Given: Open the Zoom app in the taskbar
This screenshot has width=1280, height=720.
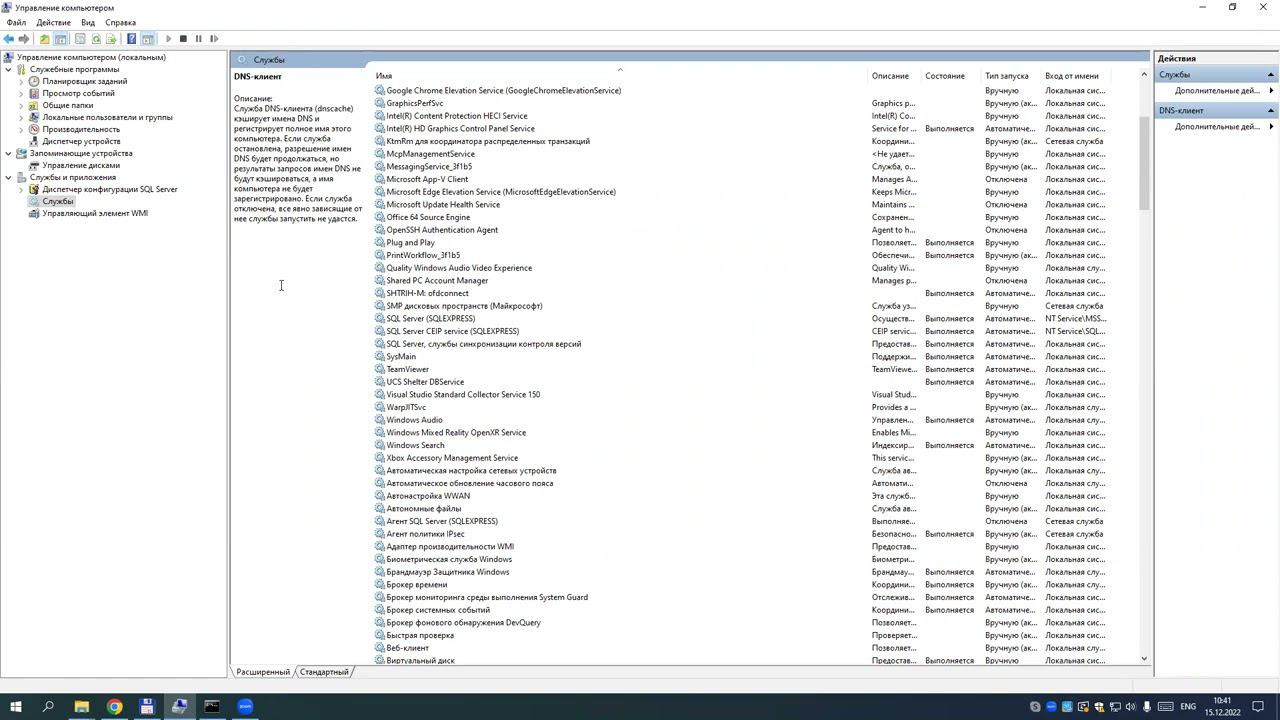Looking at the screenshot, I should coord(245,707).
